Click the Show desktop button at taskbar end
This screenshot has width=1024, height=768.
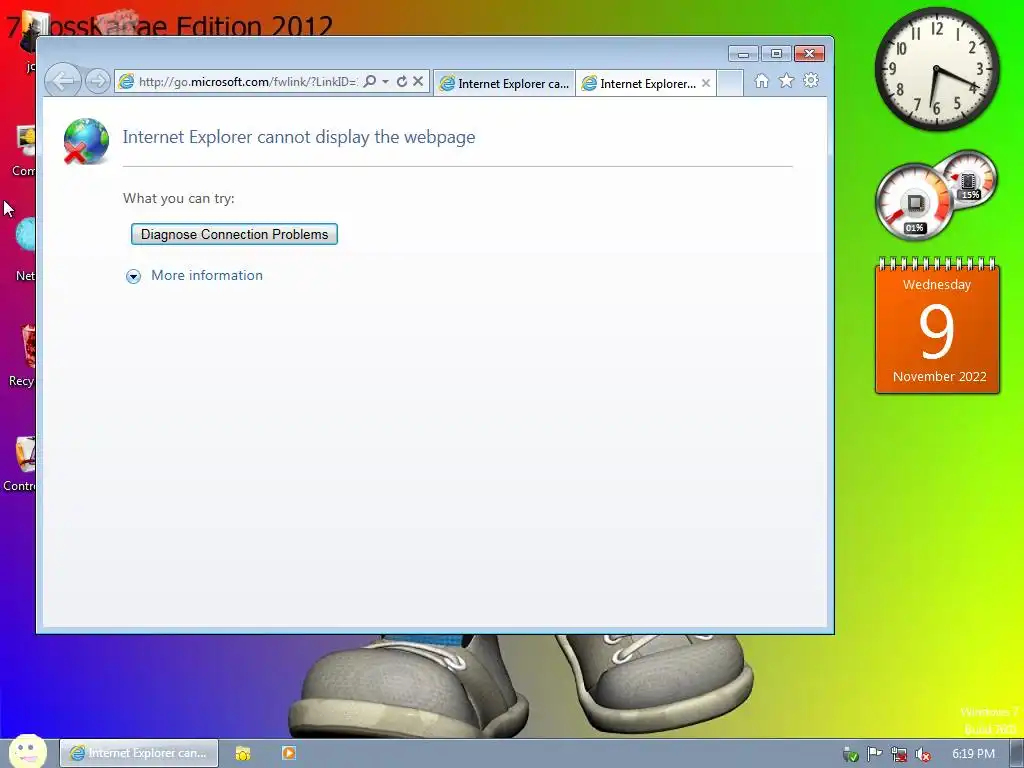click(x=1017, y=754)
